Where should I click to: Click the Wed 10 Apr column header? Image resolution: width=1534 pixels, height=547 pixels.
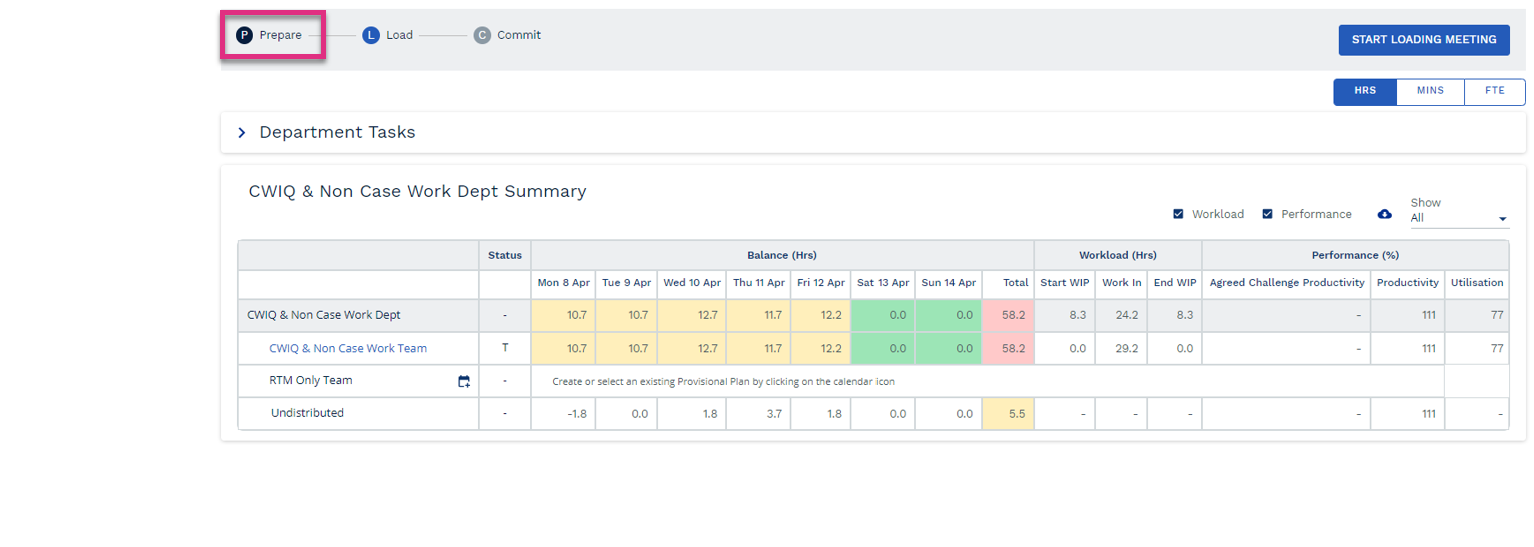click(x=692, y=283)
